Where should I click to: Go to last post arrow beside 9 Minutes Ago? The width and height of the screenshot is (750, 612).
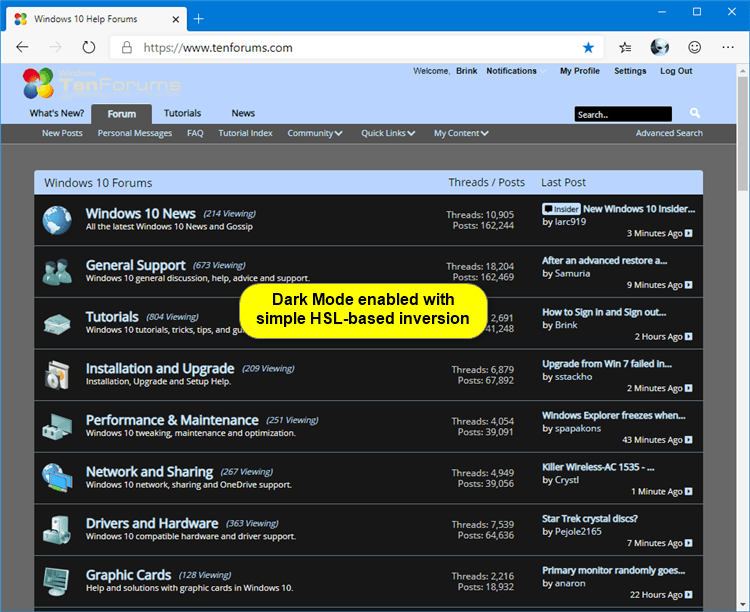[x=688, y=285]
